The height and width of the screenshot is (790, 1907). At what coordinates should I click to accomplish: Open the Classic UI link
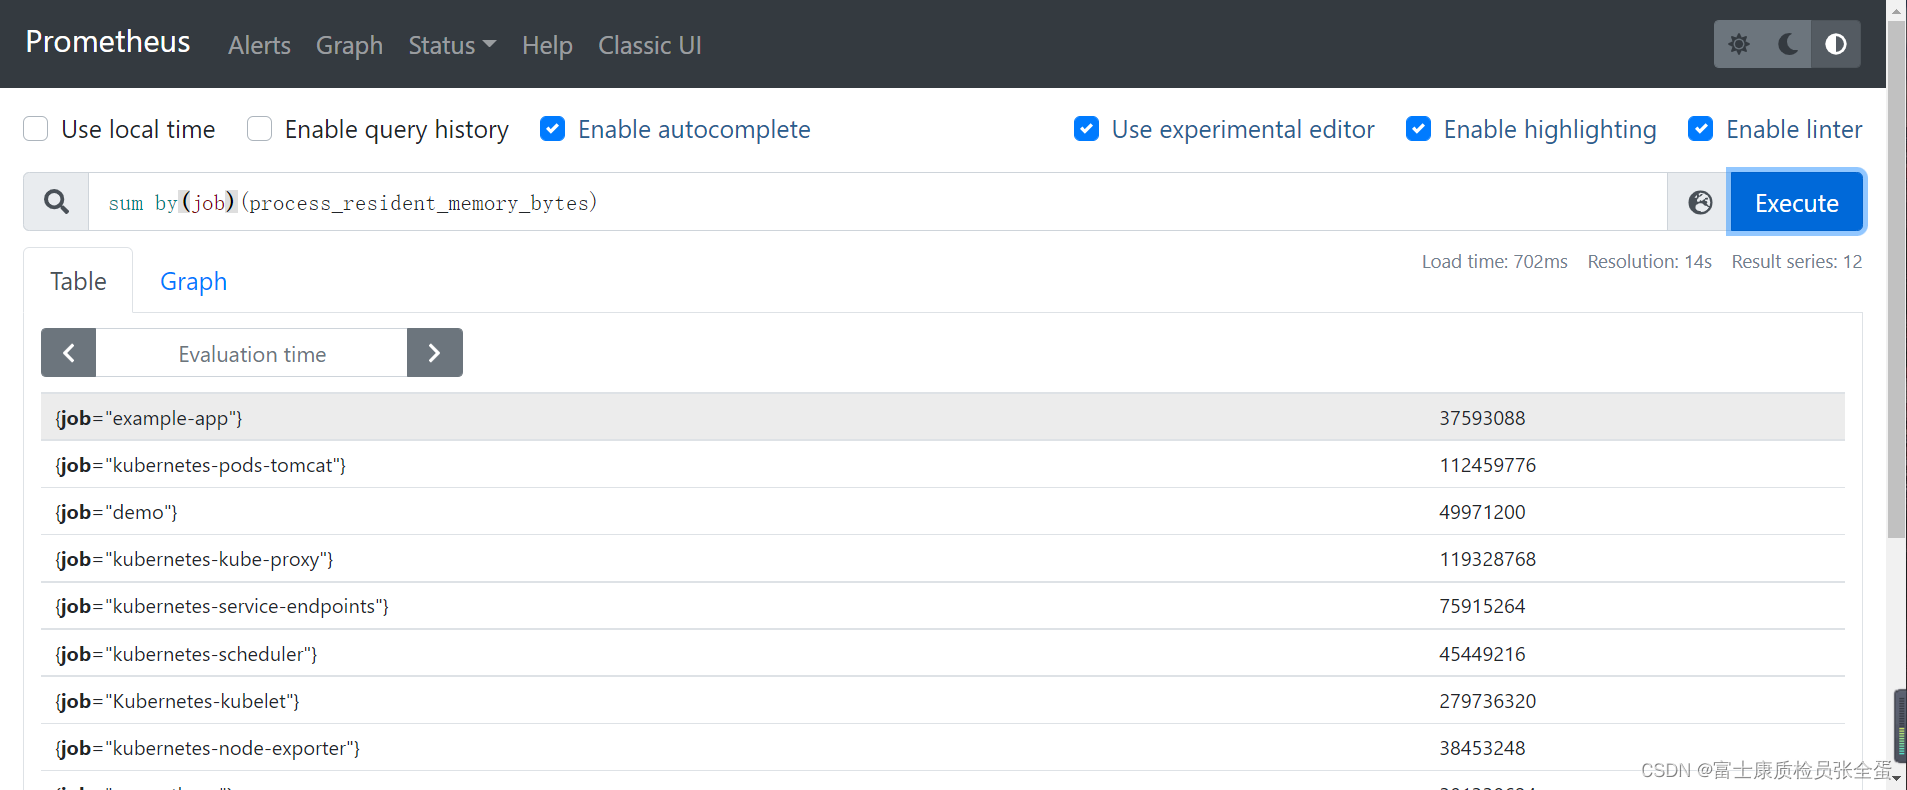click(x=650, y=45)
